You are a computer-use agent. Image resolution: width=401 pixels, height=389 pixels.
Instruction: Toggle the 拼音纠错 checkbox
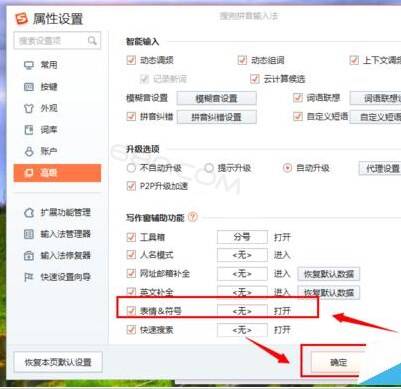[131, 116]
